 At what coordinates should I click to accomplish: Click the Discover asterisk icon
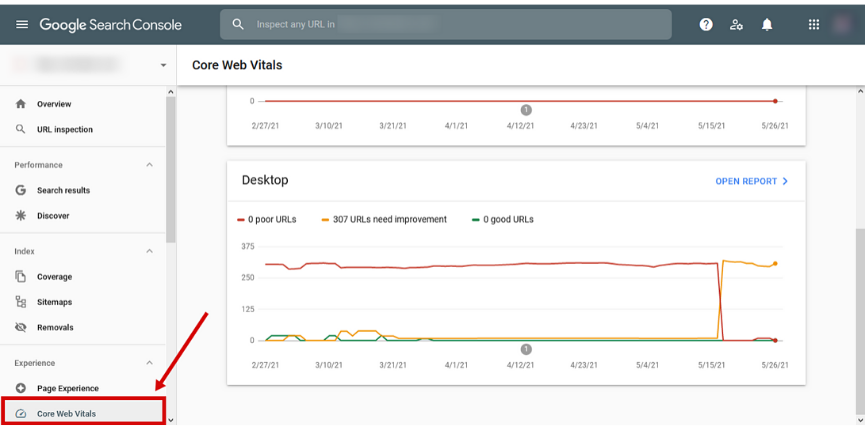click(20, 216)
